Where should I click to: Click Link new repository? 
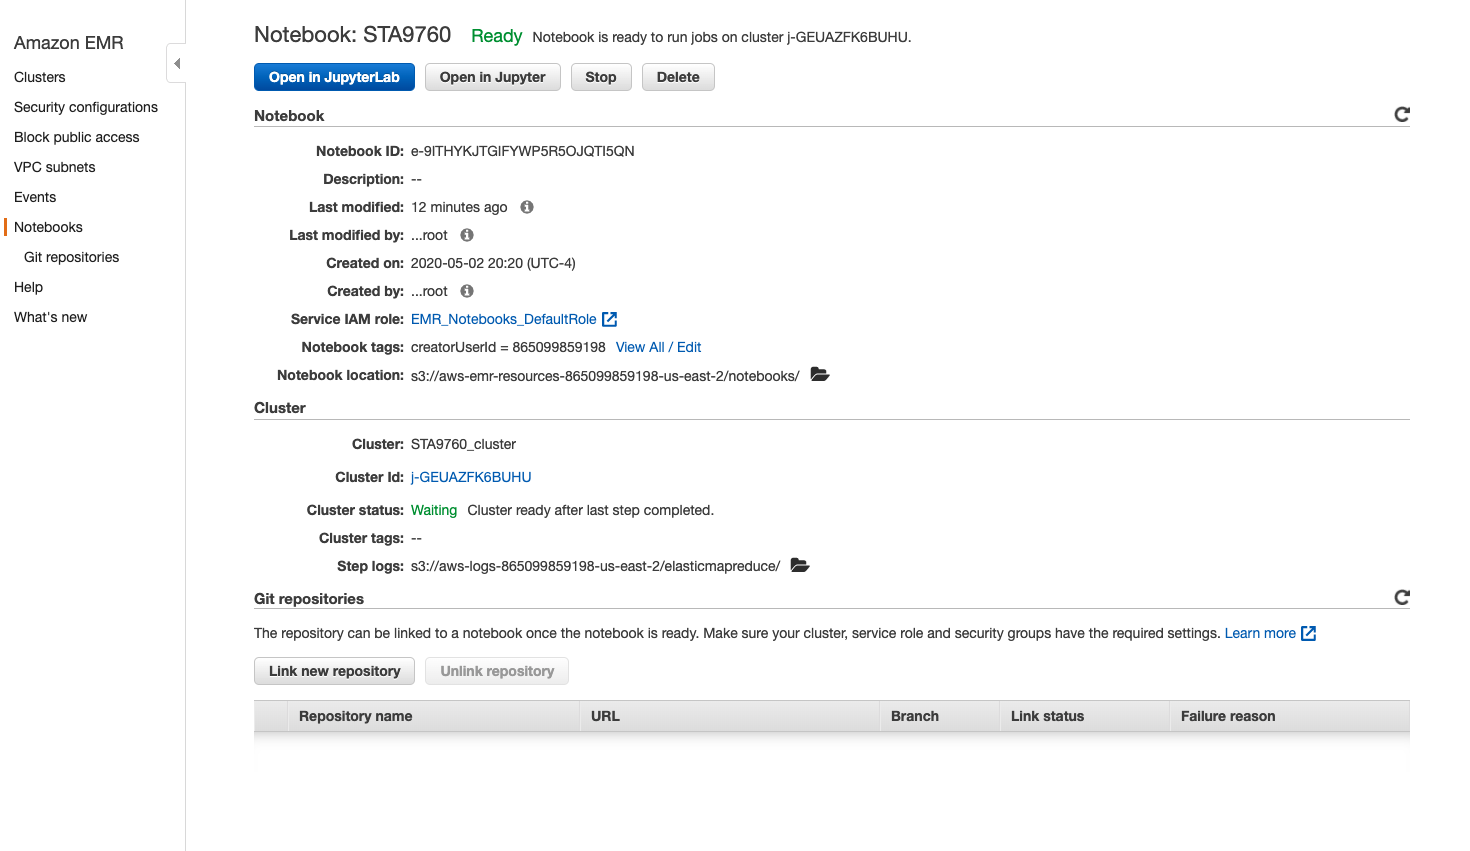pos(334,671)
